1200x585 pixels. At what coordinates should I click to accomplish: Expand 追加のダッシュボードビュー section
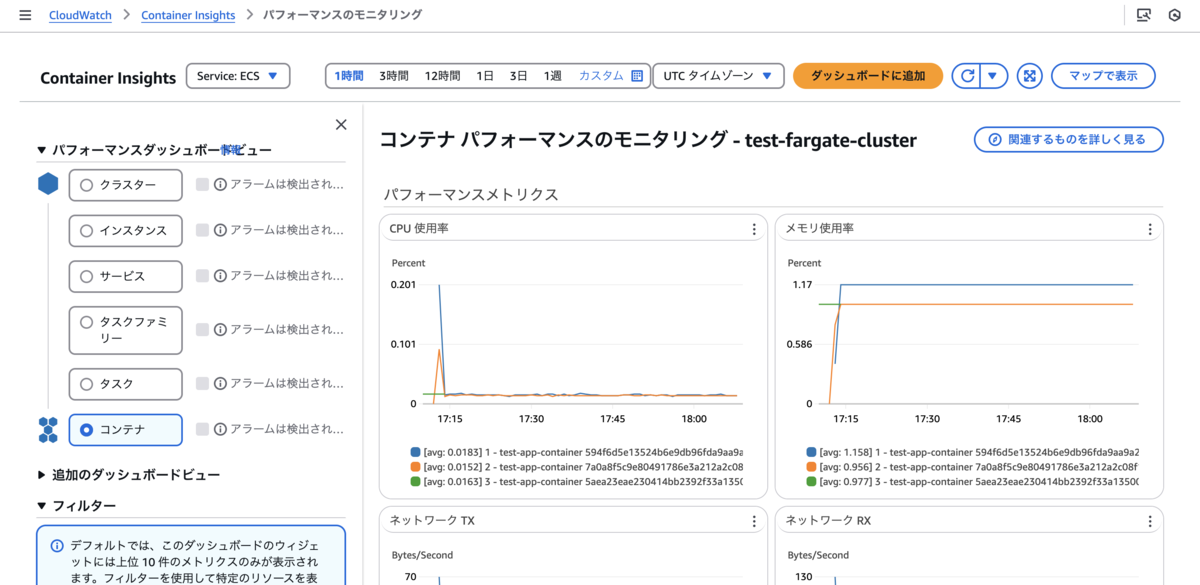point(42,475)
